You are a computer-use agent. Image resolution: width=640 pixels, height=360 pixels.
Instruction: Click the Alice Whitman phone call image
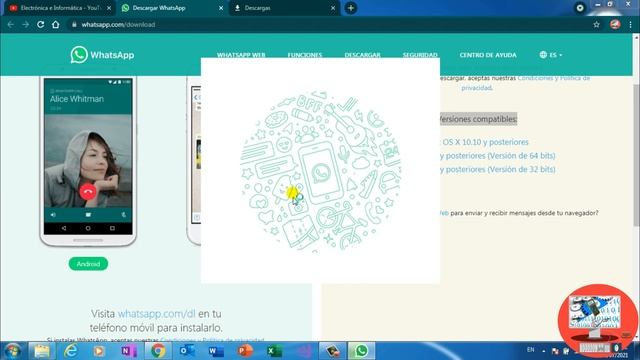tap(88, 157)
